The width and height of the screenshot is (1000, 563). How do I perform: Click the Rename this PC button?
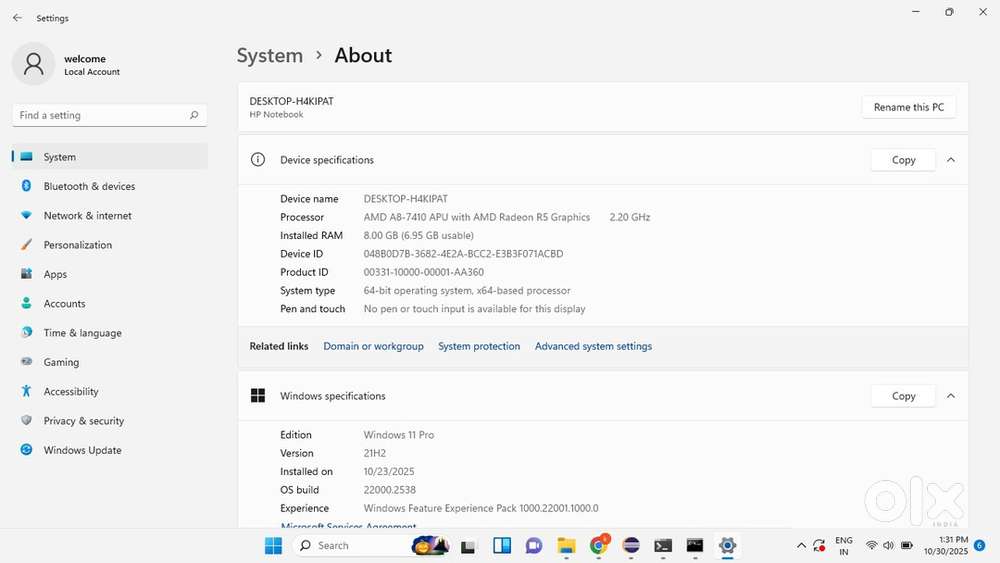click(x=908, y=107)
